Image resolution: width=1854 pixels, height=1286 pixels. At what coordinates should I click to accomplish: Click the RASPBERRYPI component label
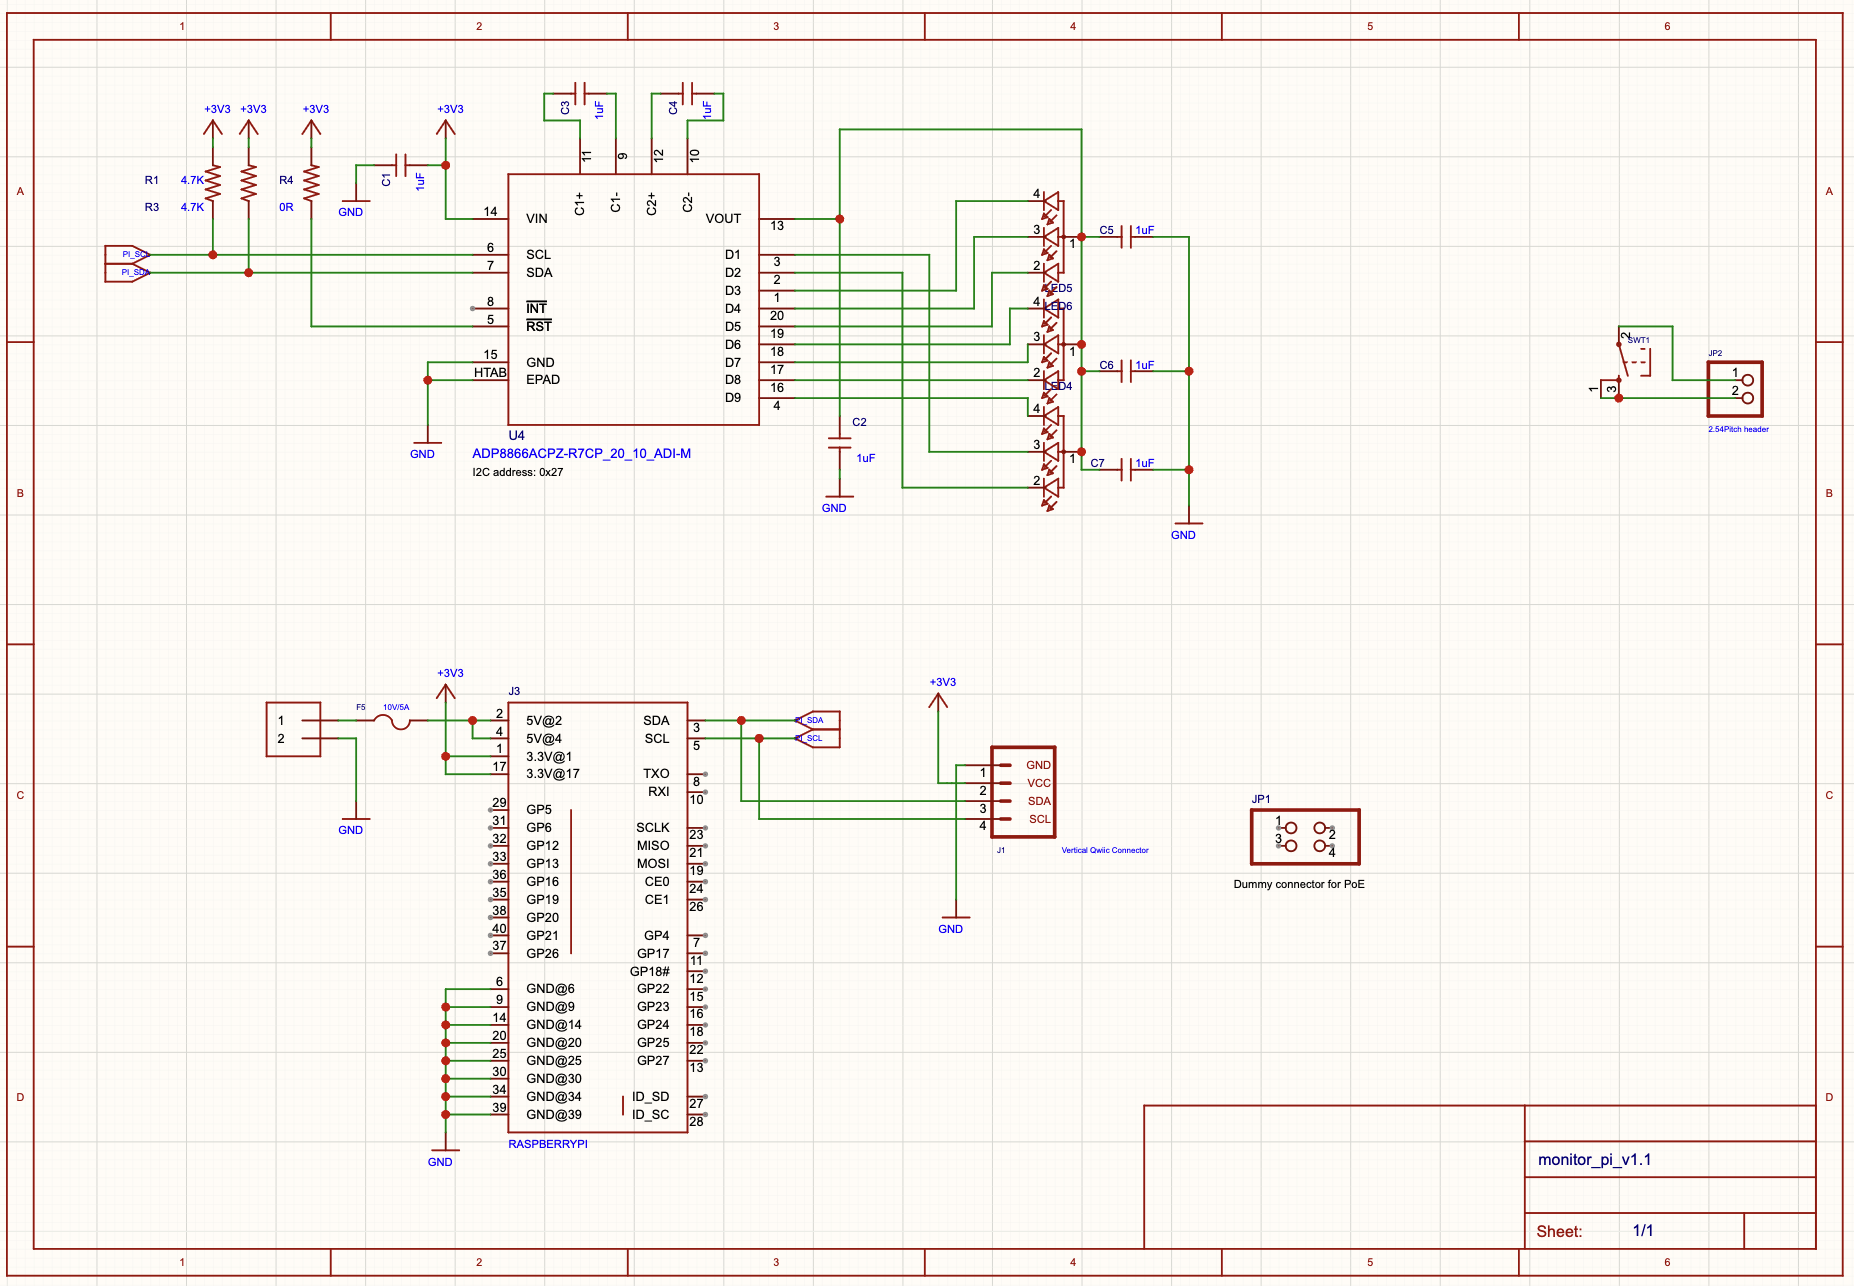point(548,1144)
